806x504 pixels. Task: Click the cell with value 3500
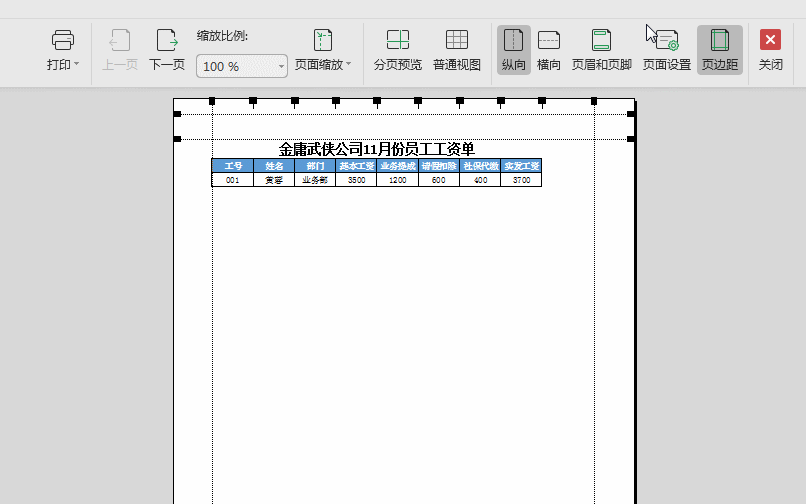click(x=356, y=179)
